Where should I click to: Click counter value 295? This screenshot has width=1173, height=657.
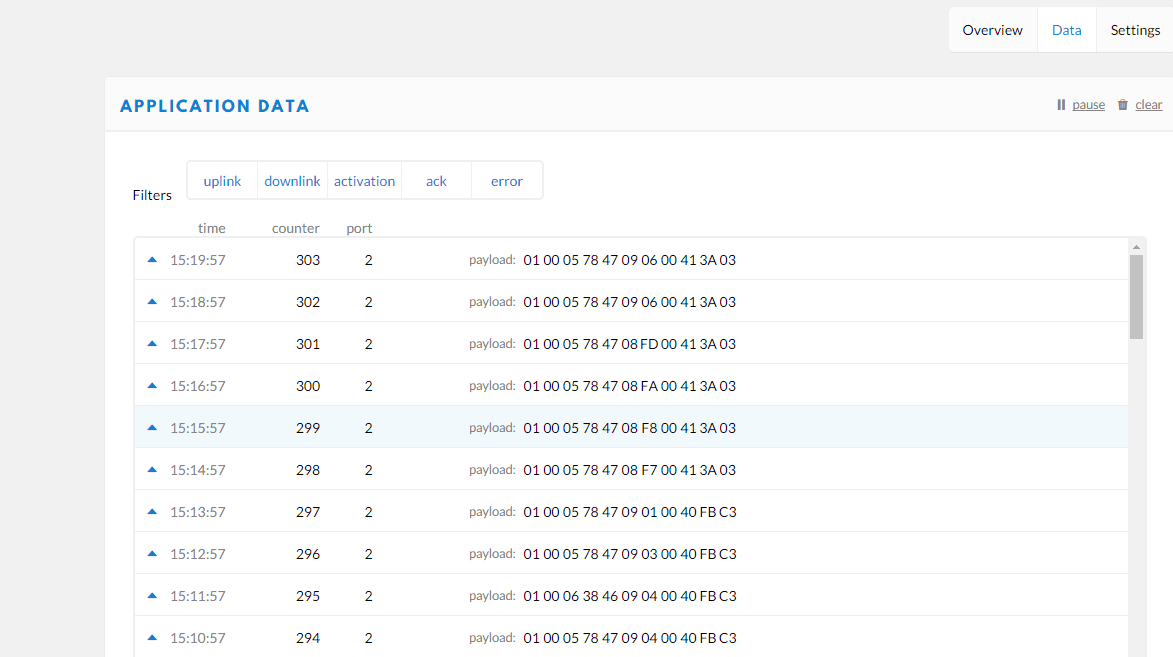click(x=307, y=596)
